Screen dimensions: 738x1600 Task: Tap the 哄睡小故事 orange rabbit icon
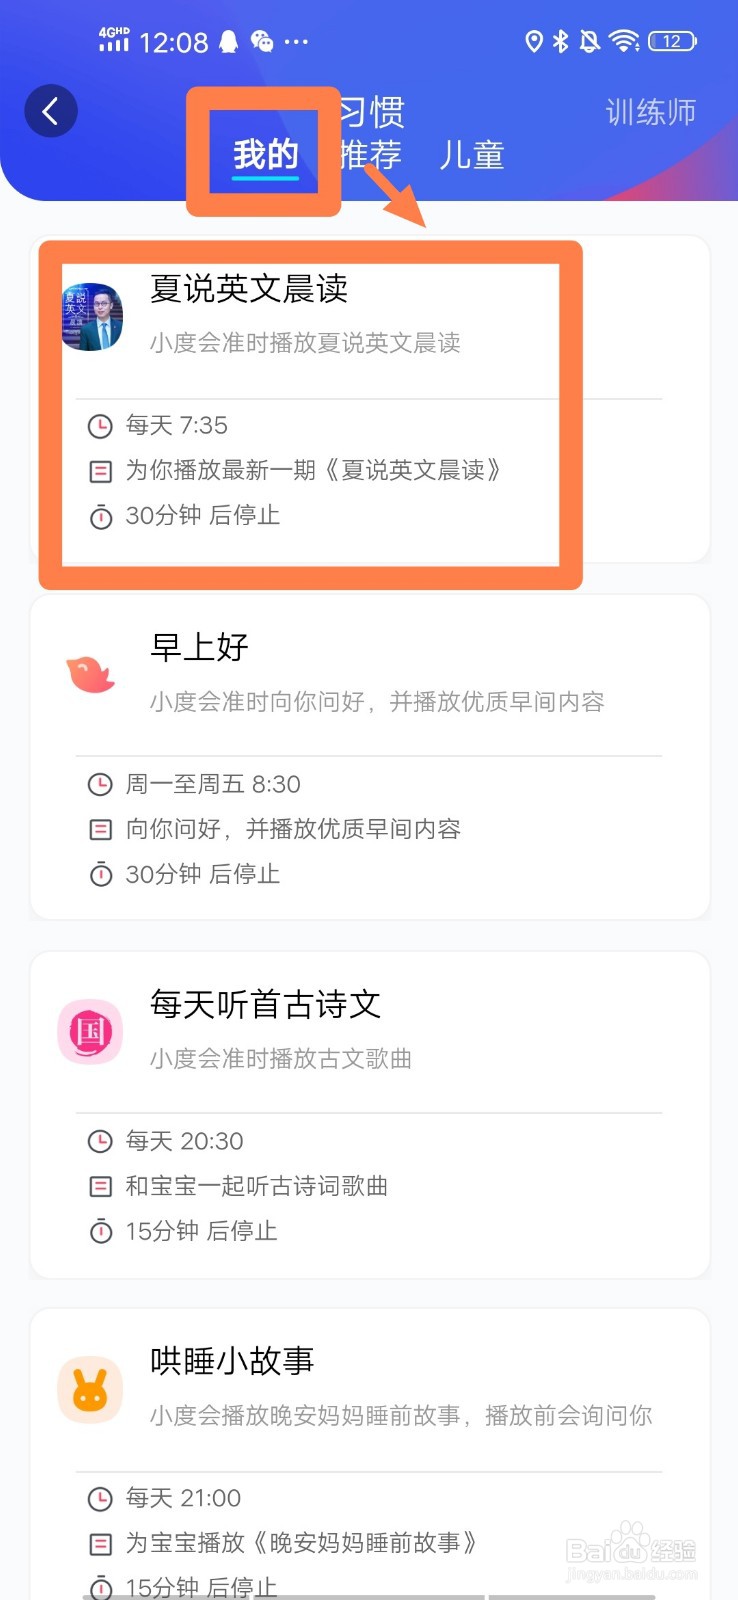pos(91,1389)
